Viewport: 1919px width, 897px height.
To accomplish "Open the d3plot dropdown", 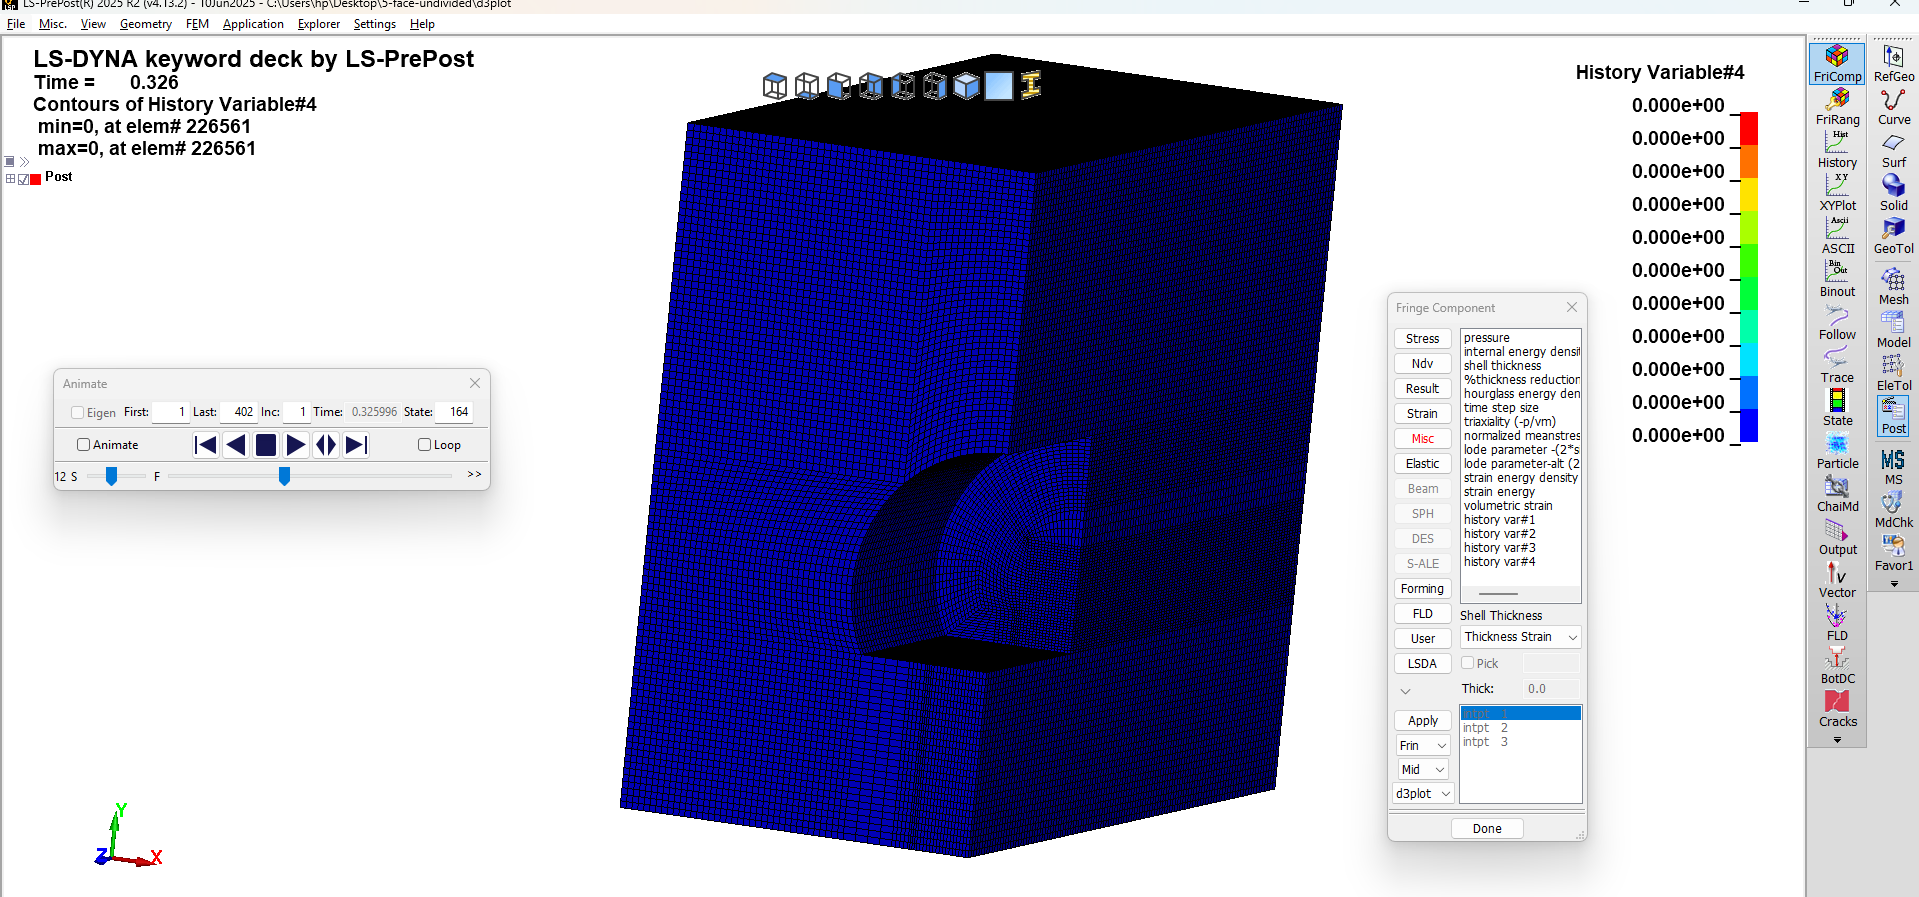I will click(x=1423, y=794).
